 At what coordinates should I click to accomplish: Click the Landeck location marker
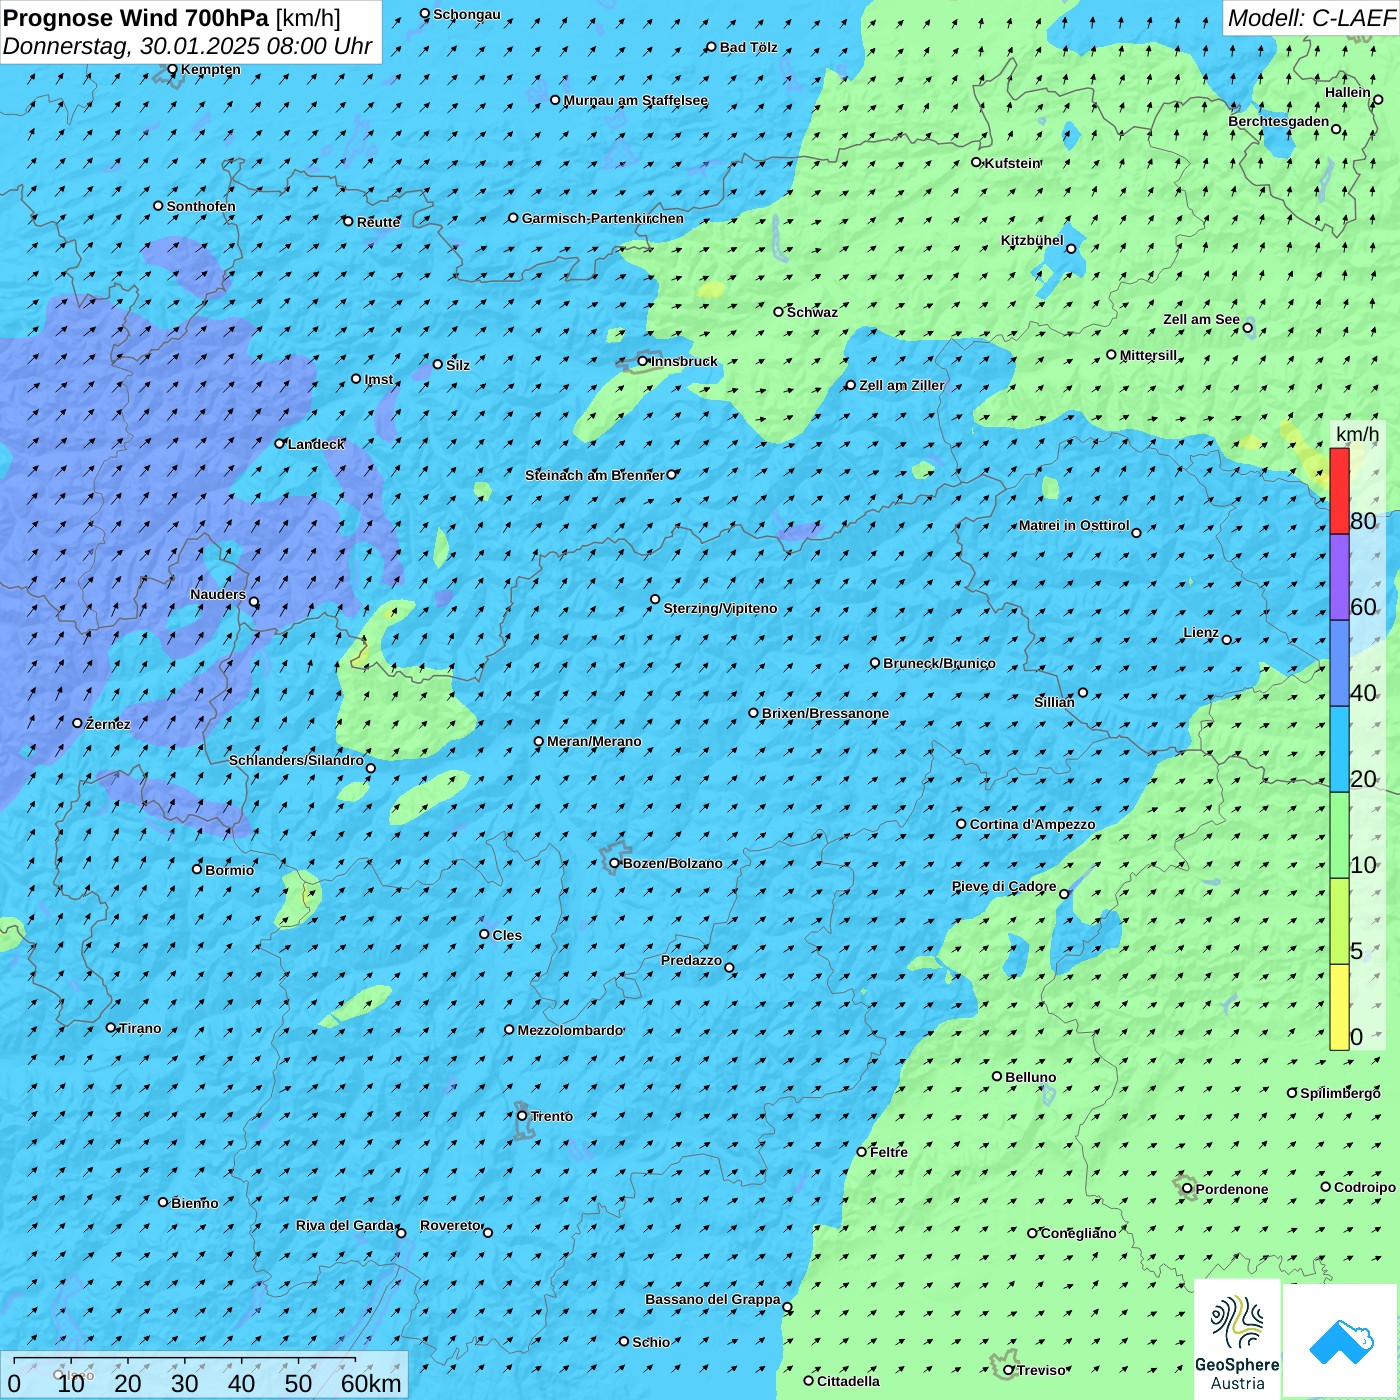pos(280,444)
